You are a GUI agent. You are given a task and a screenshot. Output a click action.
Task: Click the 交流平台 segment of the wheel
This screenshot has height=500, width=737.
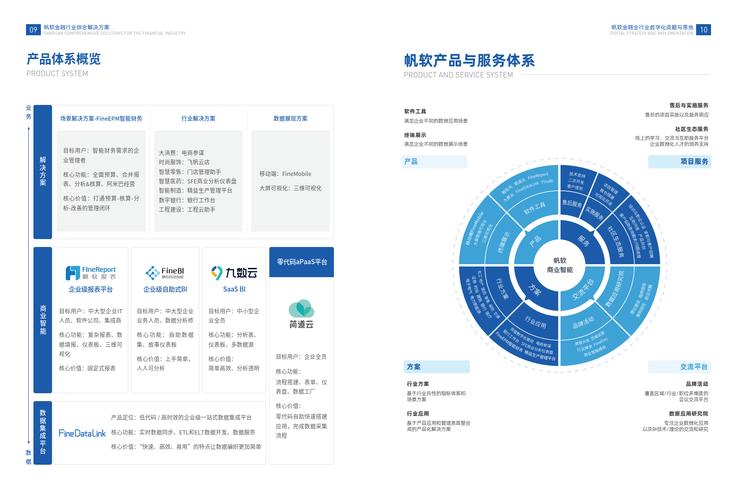click(x=583, y=289)
